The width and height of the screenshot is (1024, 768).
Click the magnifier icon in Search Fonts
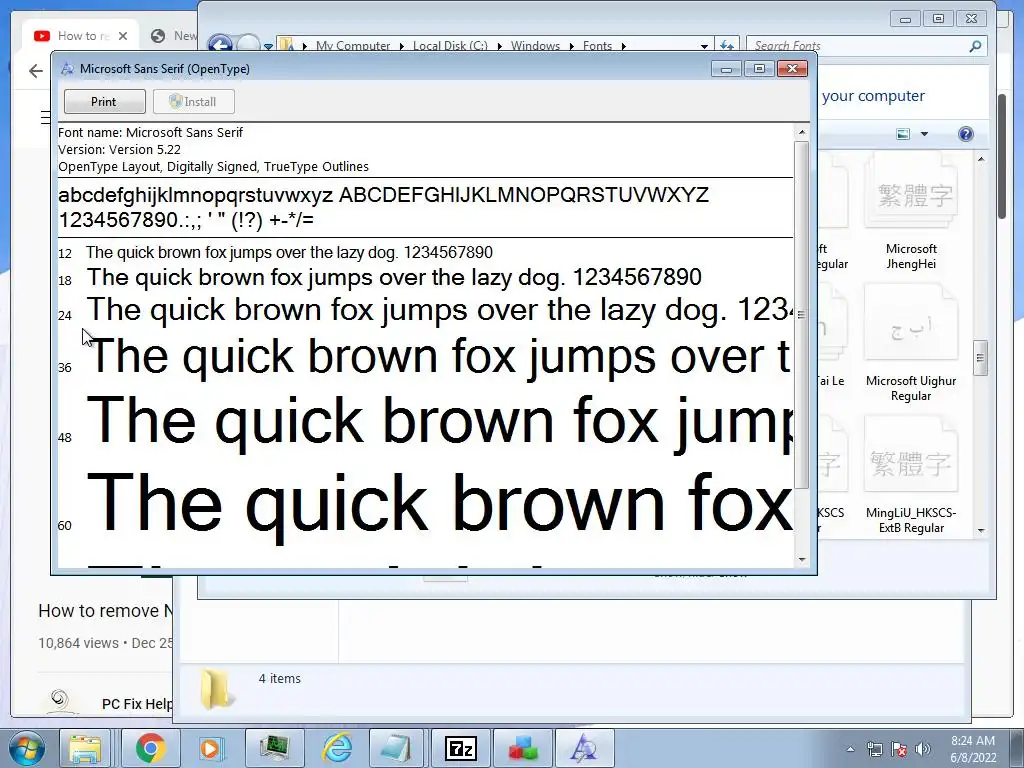tap(975, 46)
